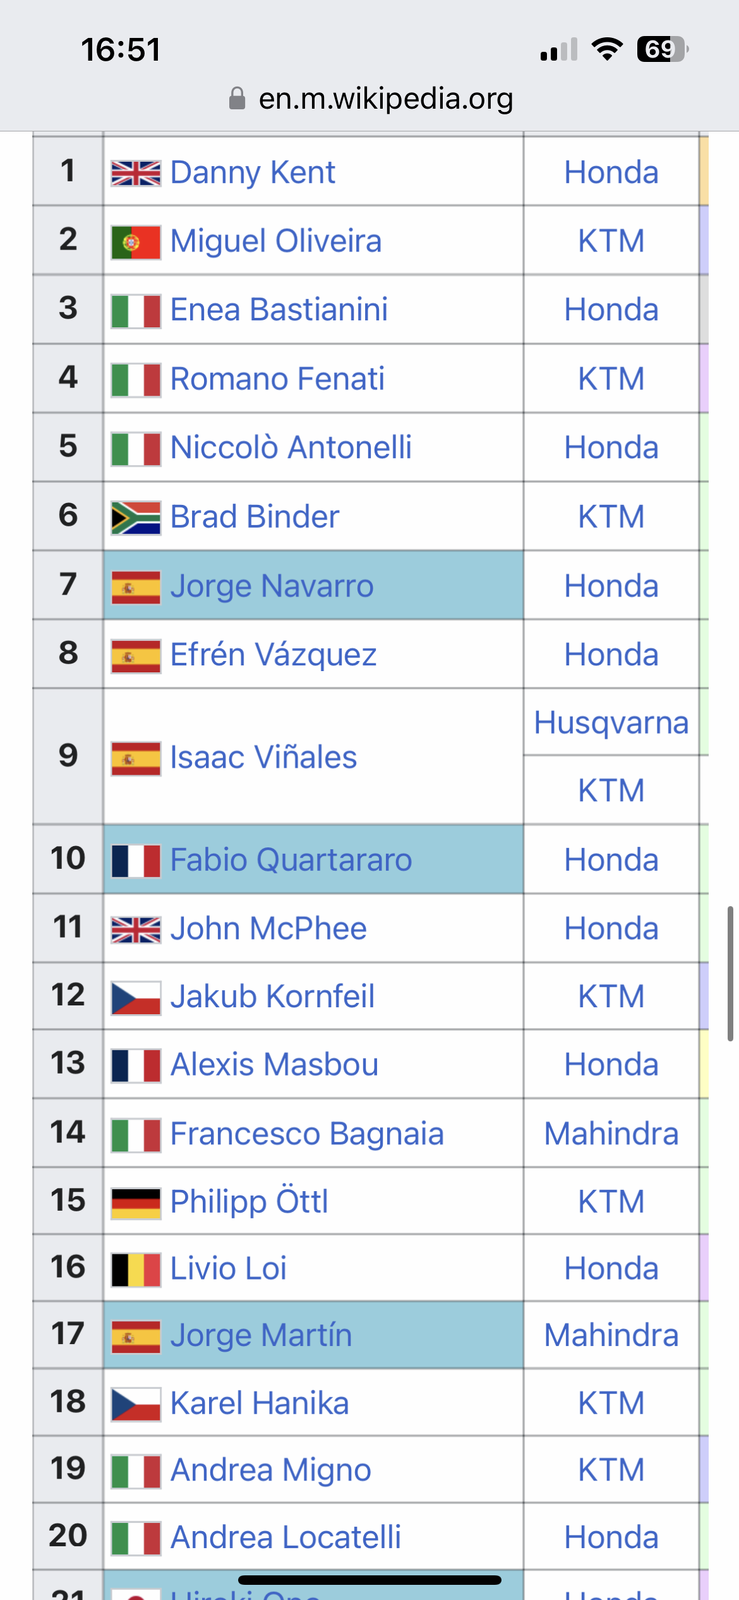Screen dimensions: 739x1600
Task: Click the Belgian flag next to Livio Loi
Action: point(136,1269)
